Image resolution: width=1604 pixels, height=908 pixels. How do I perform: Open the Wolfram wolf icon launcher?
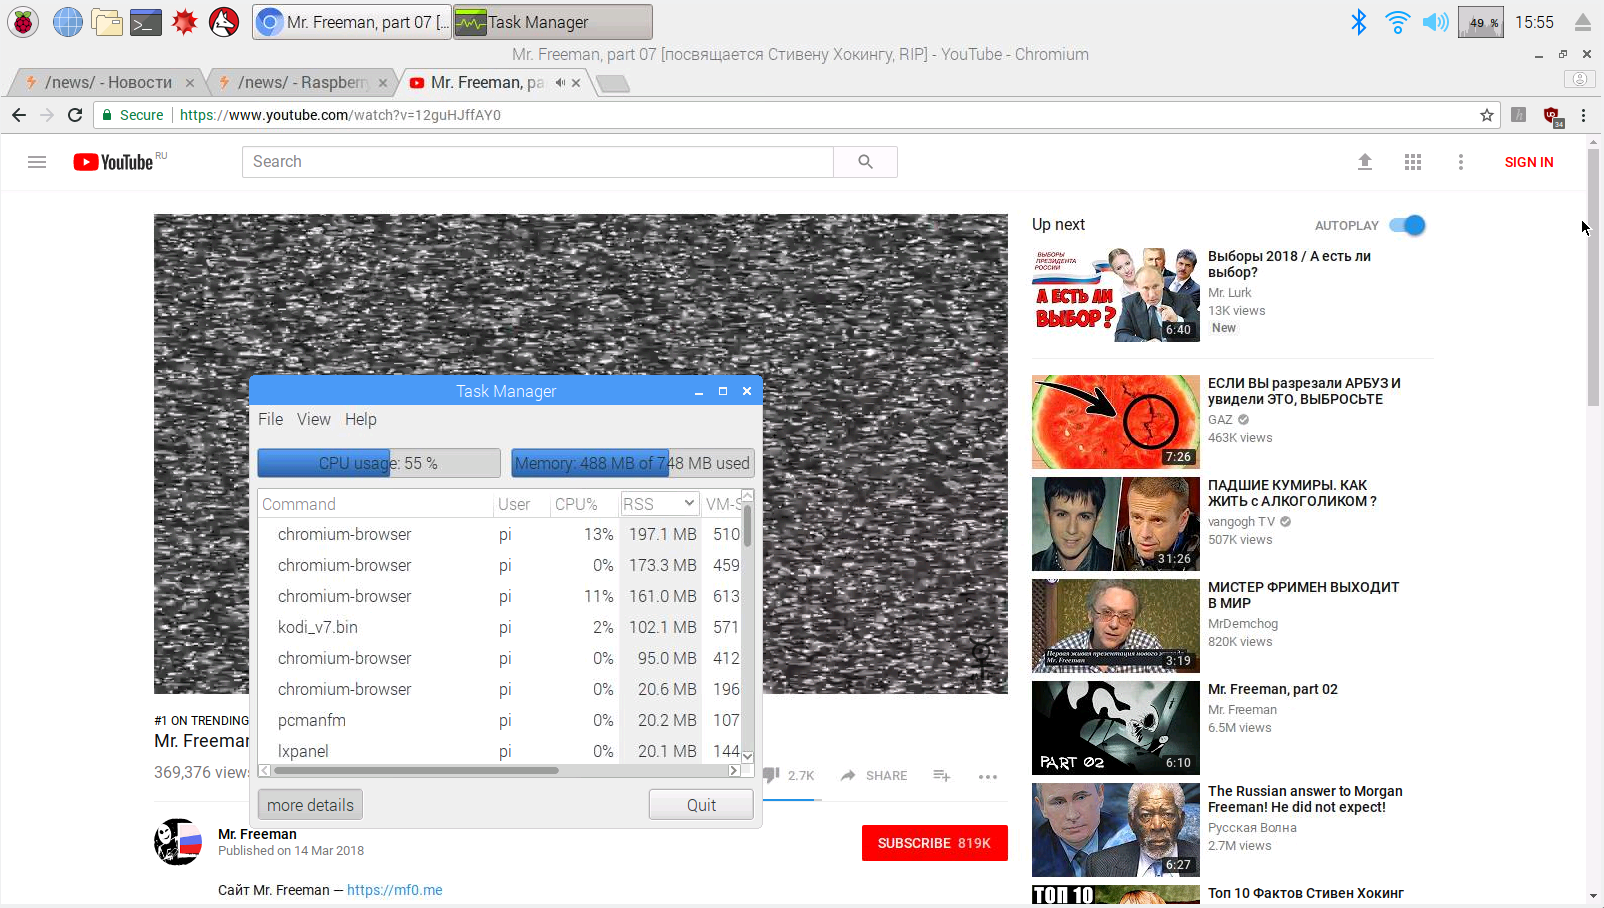224,21
